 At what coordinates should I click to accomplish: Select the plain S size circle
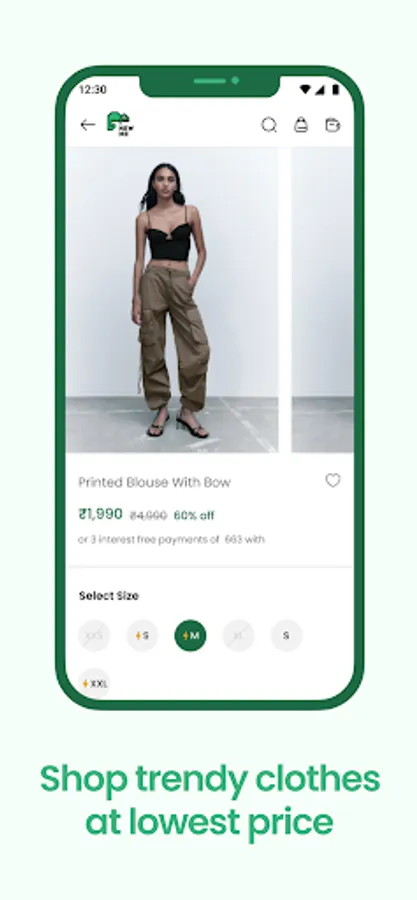286,635
